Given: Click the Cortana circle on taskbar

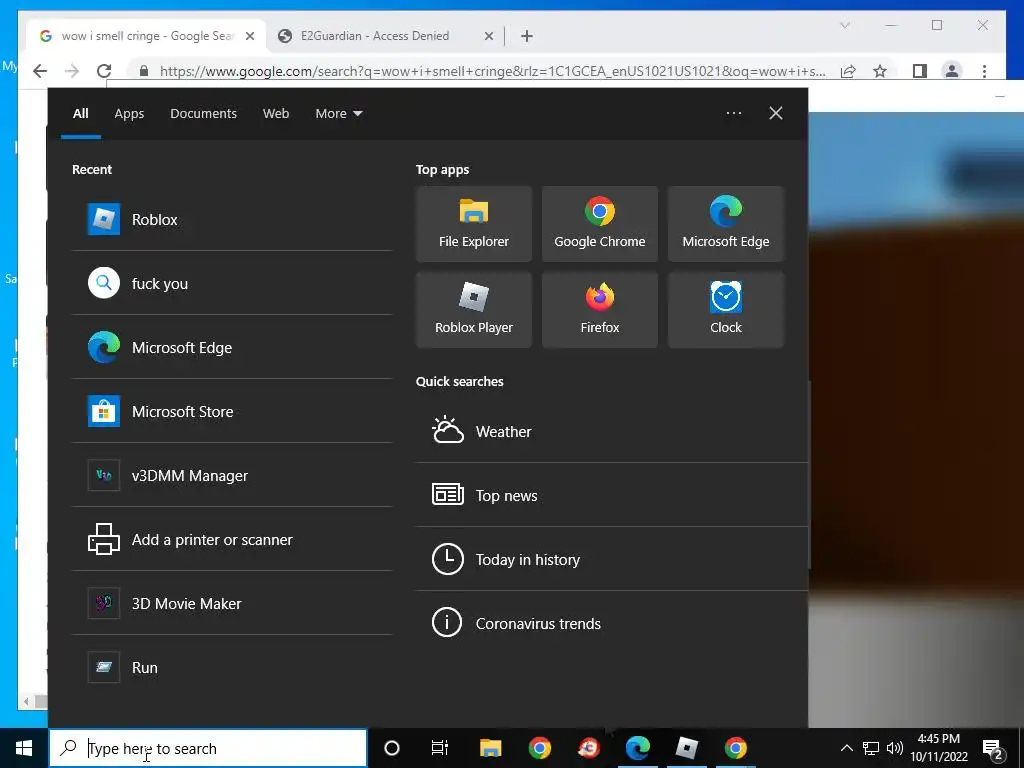Looking at the screenshot, I should click(x=392, y=748).
